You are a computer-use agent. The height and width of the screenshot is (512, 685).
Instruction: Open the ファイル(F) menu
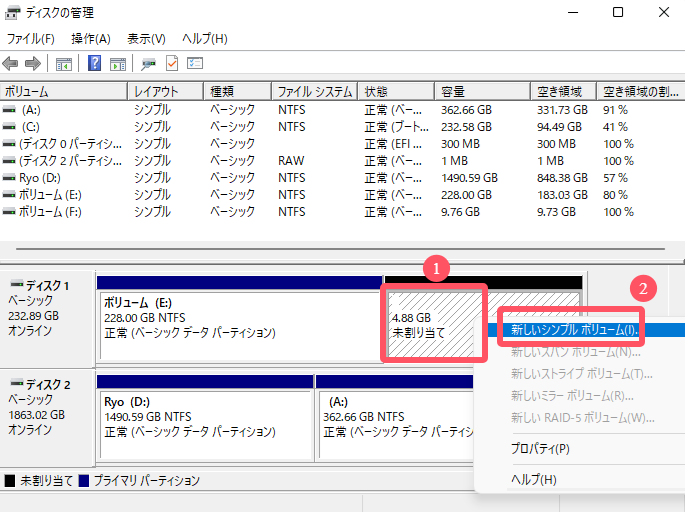point(31,39)
